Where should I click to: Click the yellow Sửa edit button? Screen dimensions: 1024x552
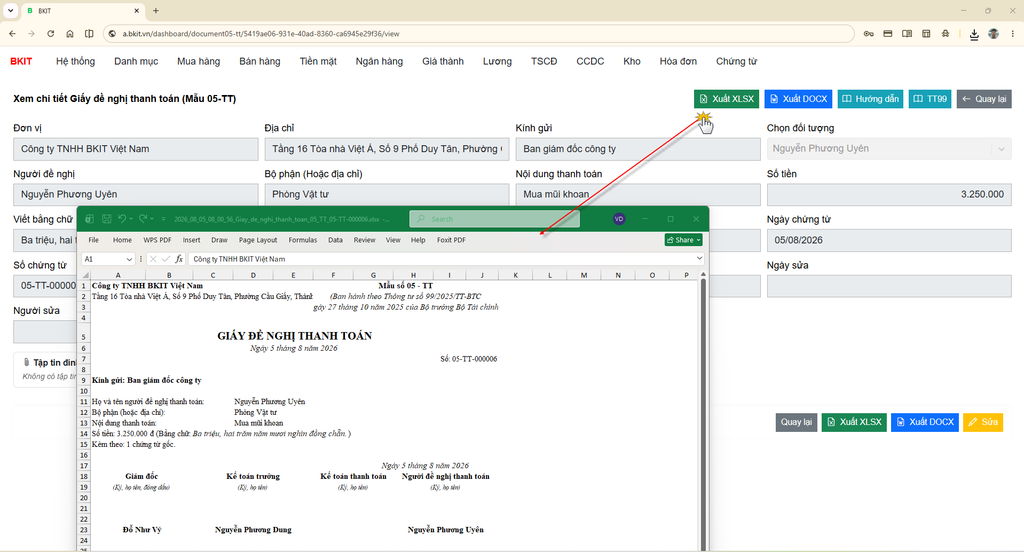983,422
